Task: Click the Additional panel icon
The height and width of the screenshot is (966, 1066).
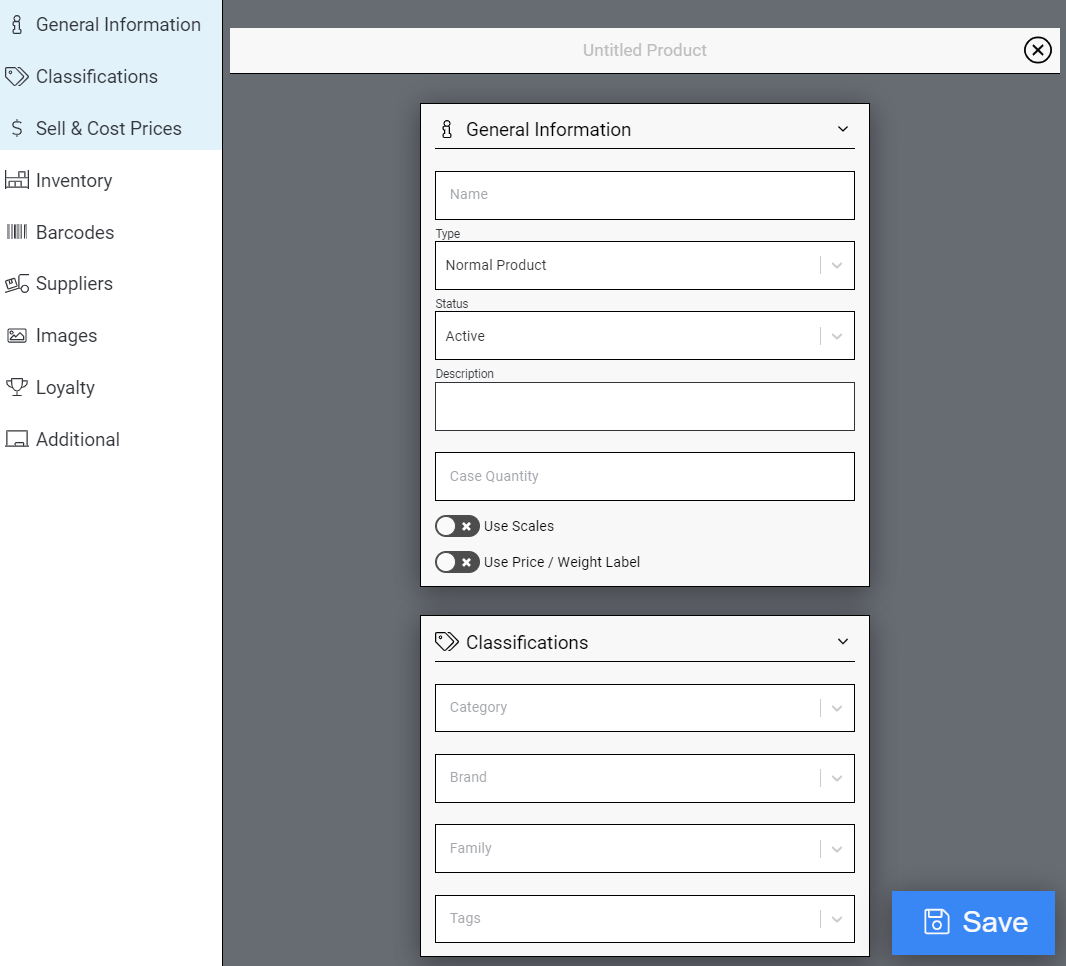Action: (17, 439)
